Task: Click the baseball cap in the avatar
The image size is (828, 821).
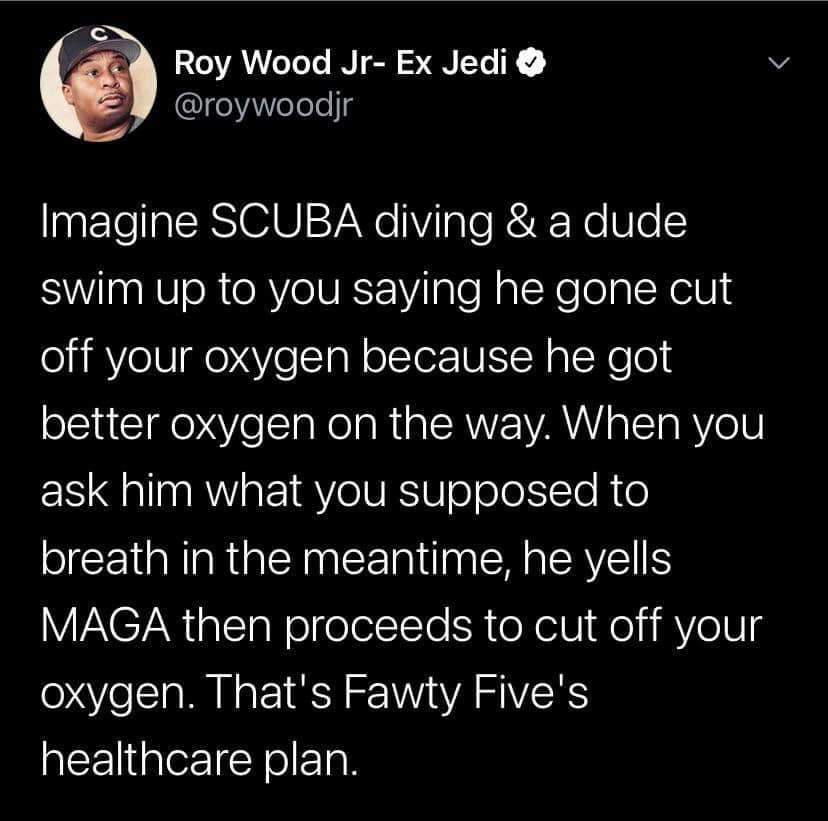Action: pyautogui.click(x=98, y=51)
